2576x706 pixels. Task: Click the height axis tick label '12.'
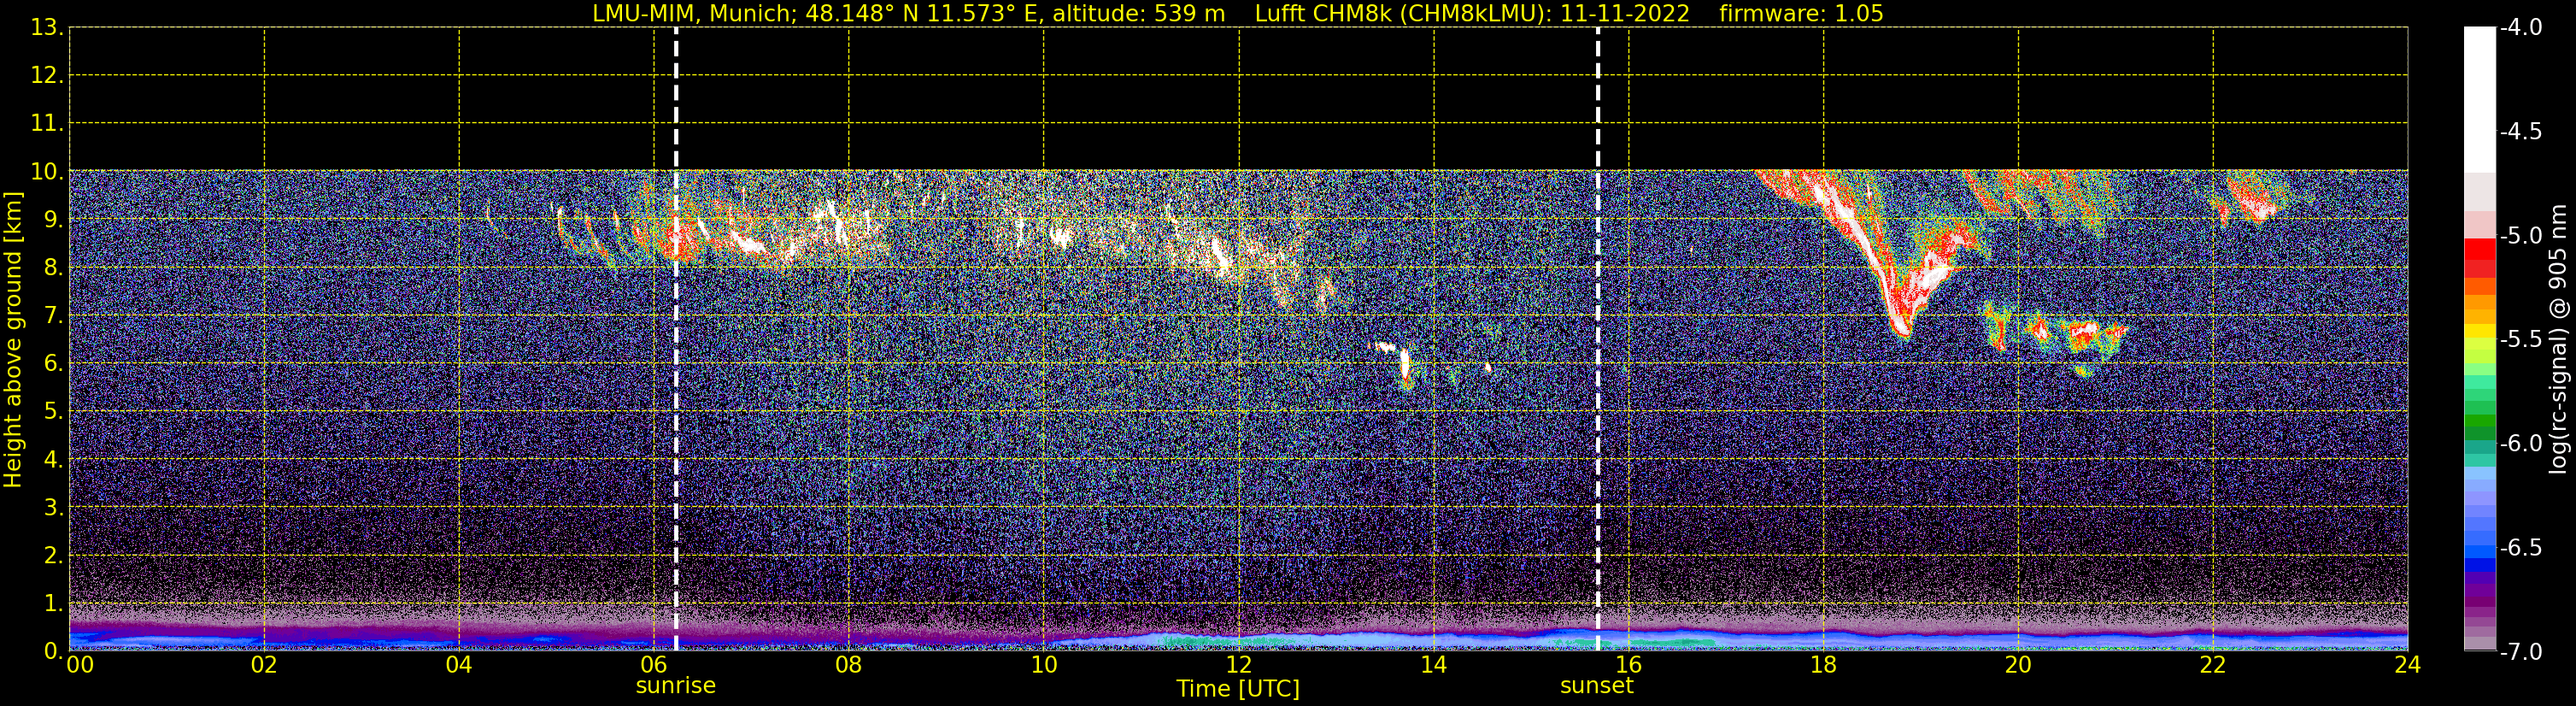(x=47, y=76)
